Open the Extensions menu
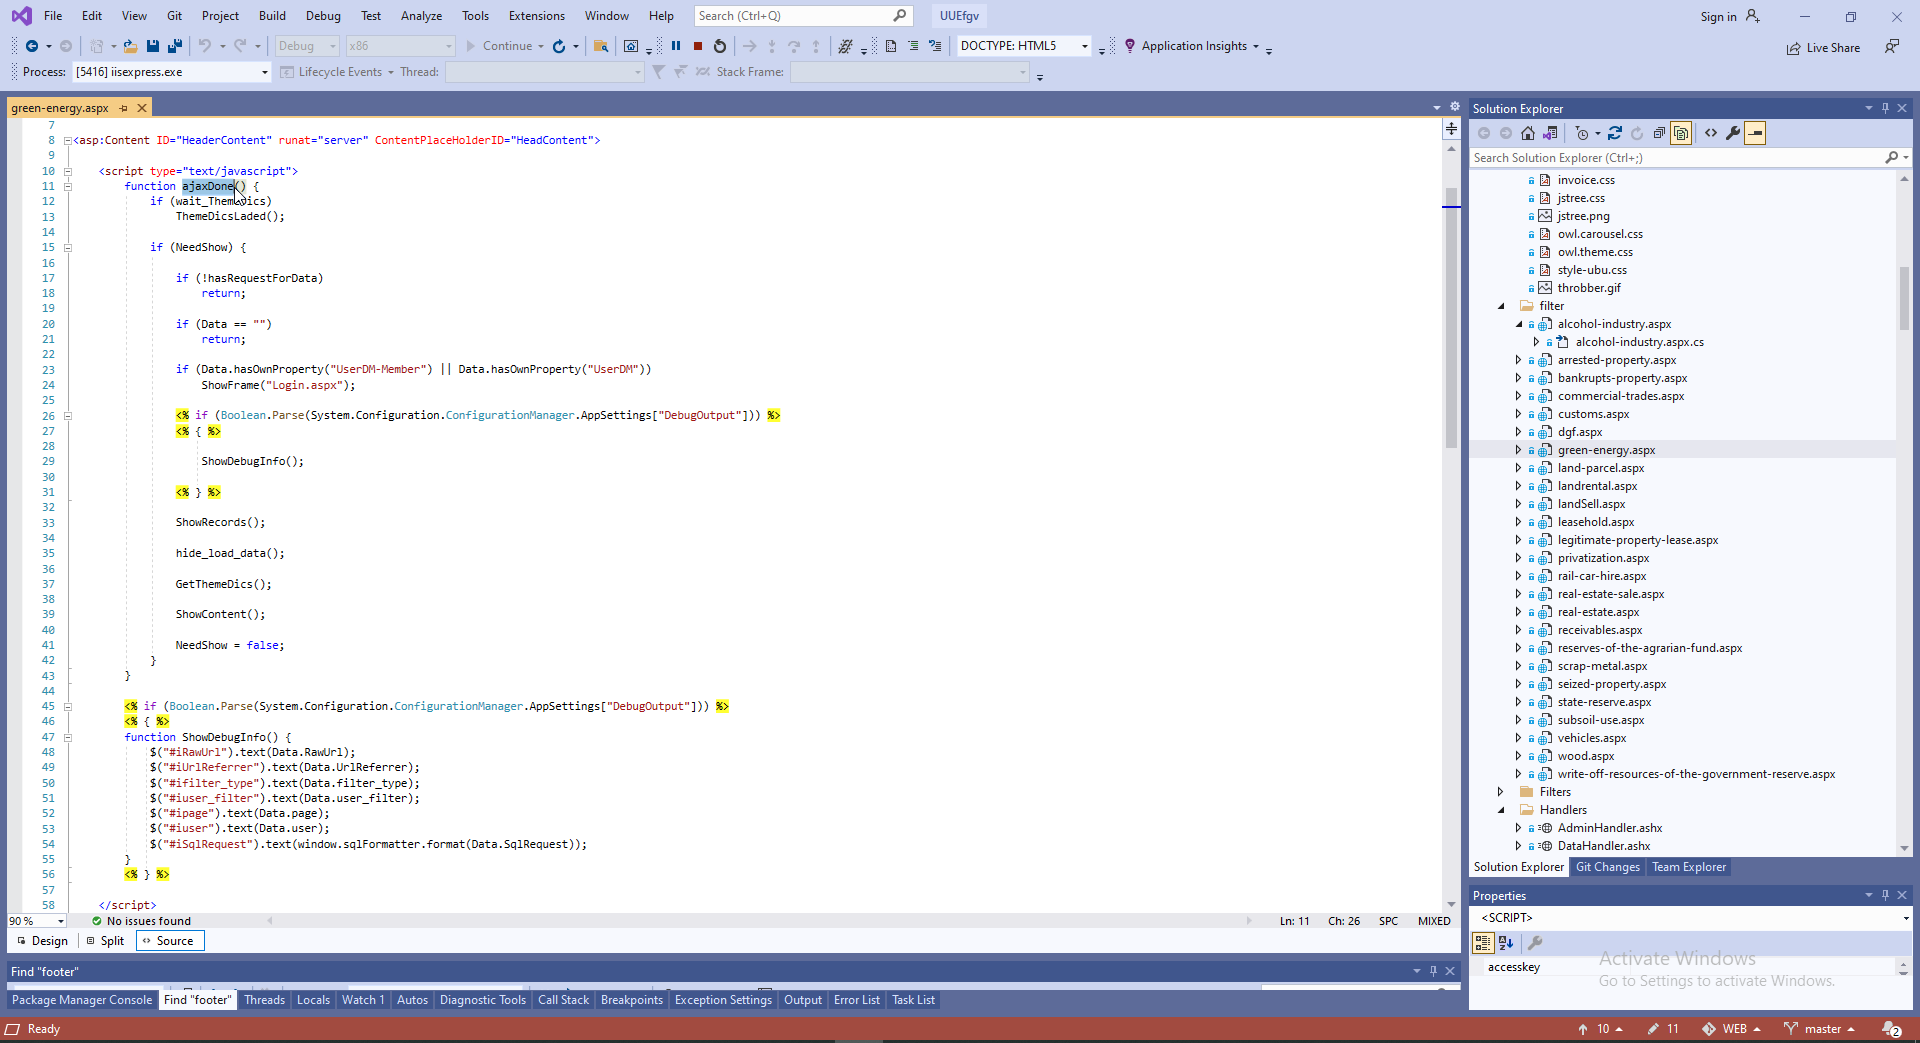 [x=537, y=16]
